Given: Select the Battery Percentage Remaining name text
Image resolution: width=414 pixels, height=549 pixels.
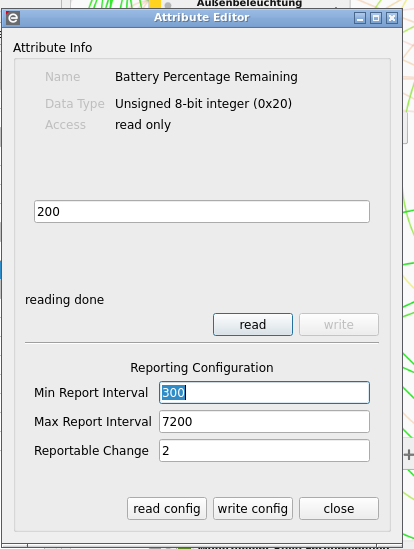Looking at the screenshot, I should pyautogui.click(x=206, y=77).
